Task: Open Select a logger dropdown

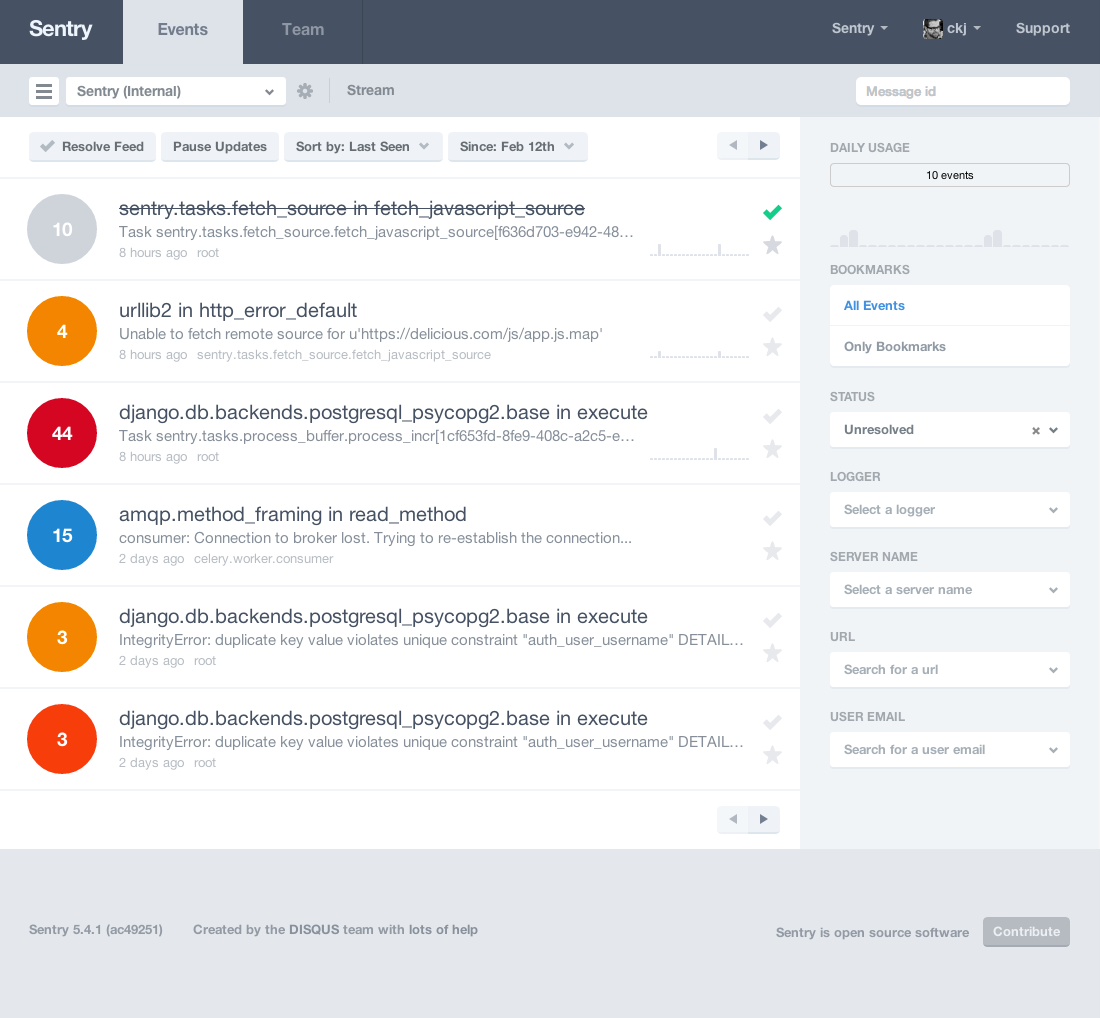Action: click(950, 510)
